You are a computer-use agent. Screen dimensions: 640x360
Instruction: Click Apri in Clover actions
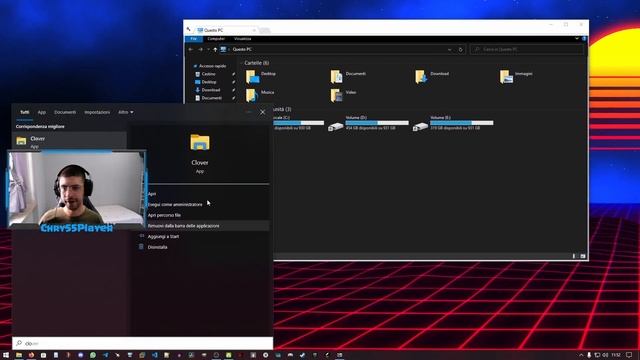(x=152, y=194)
